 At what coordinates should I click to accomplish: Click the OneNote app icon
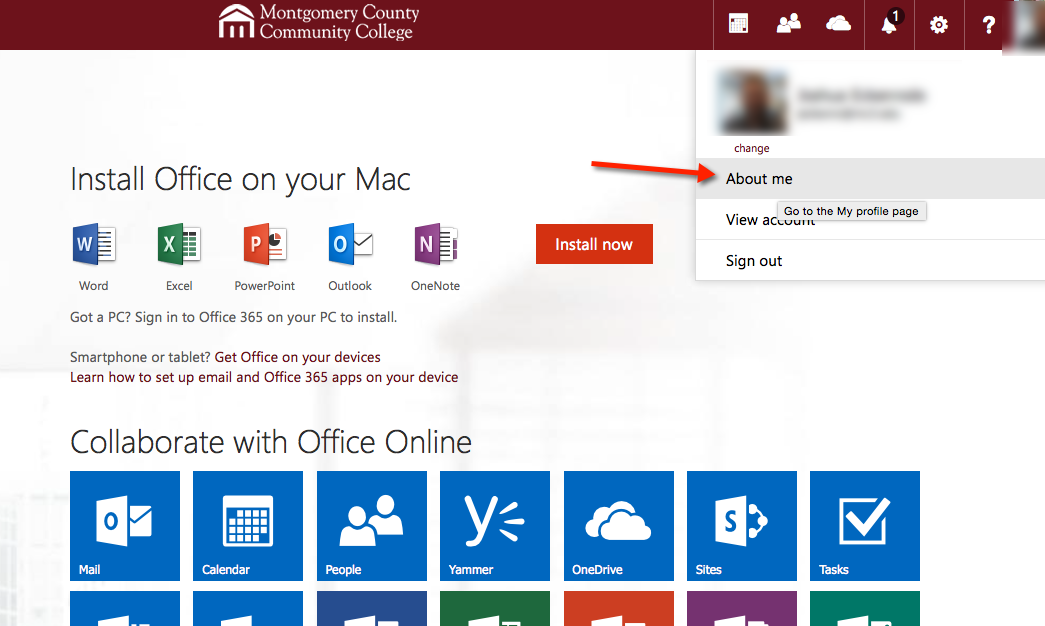435,244
